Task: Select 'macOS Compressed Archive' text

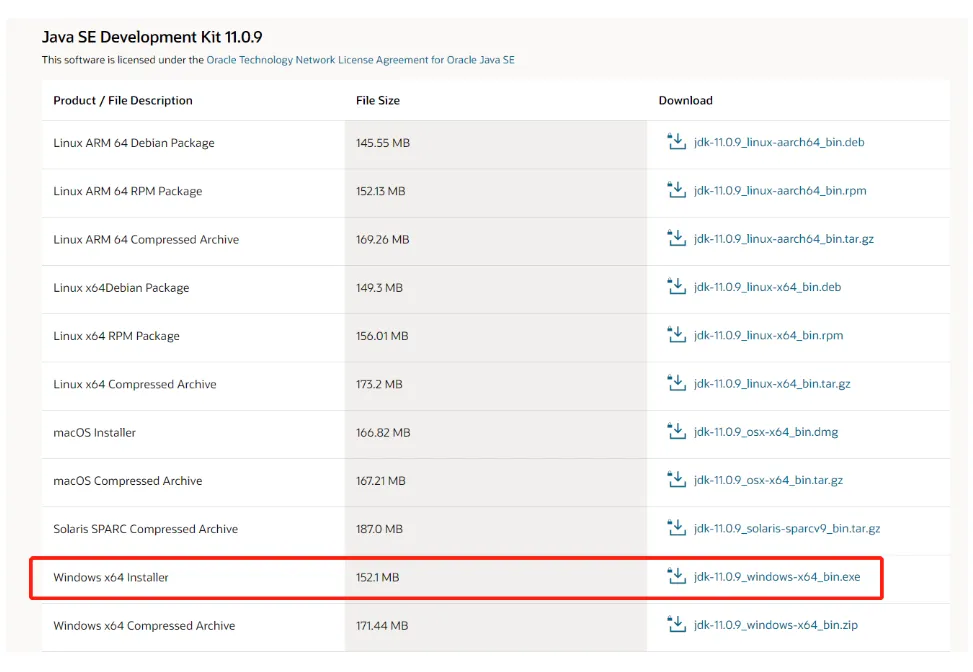Action: click(x=128, y=481)
